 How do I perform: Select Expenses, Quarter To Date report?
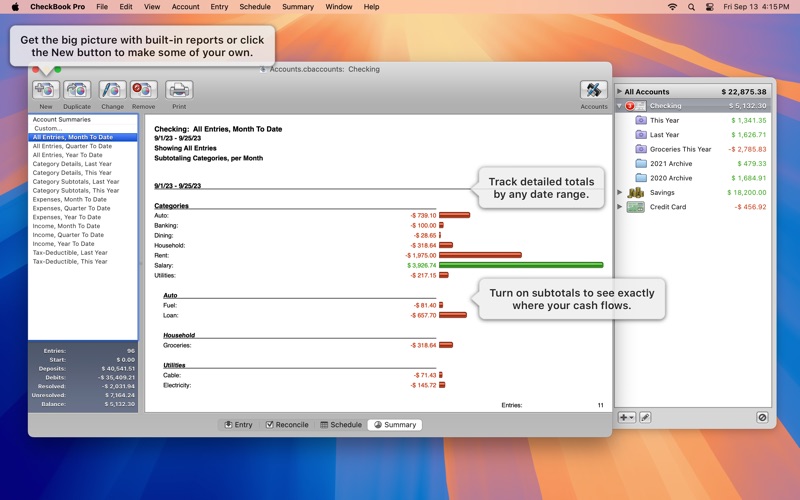pos(83,208)
